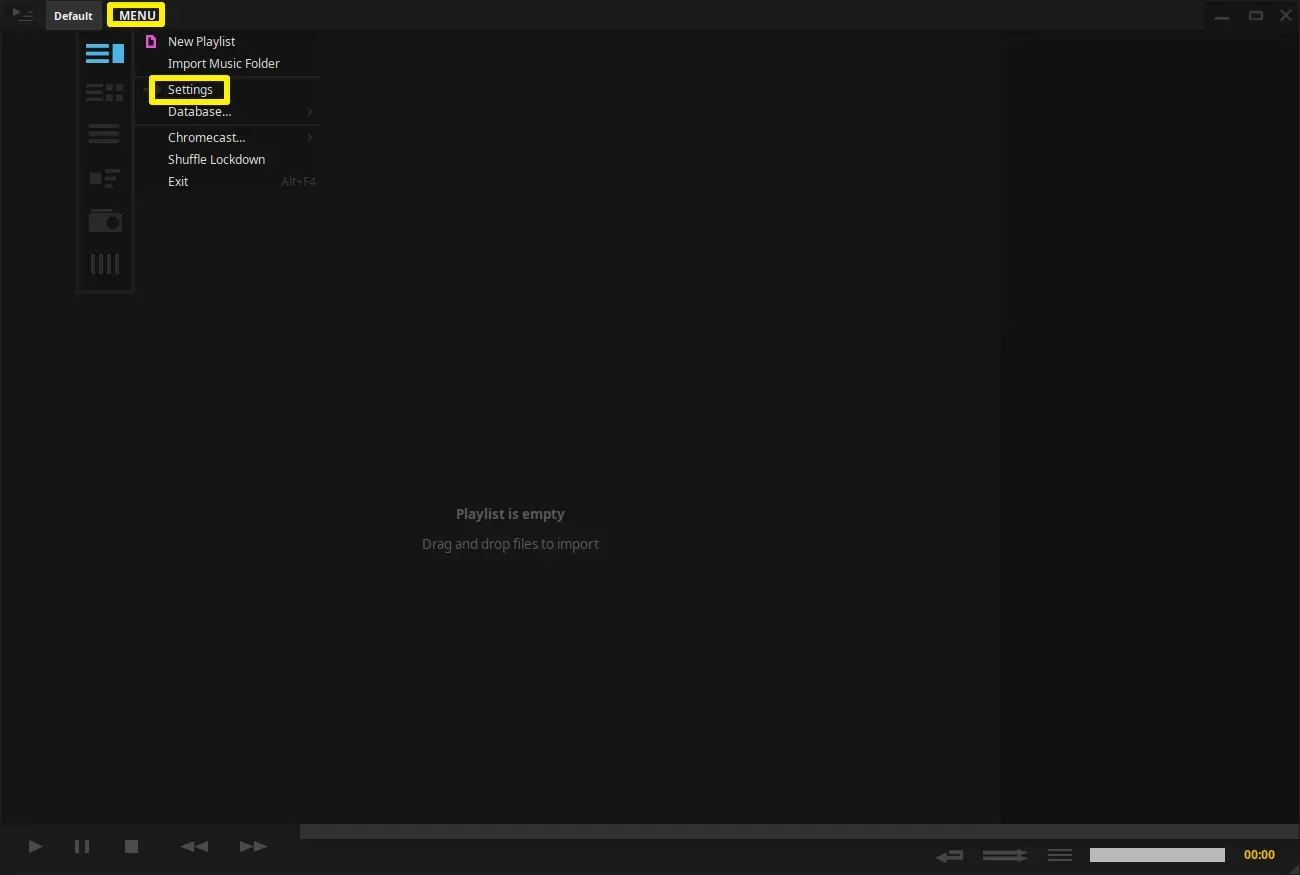The image size is (1300, 875).
Task: Expand the Chromecast... submenu
Action: 228,138
